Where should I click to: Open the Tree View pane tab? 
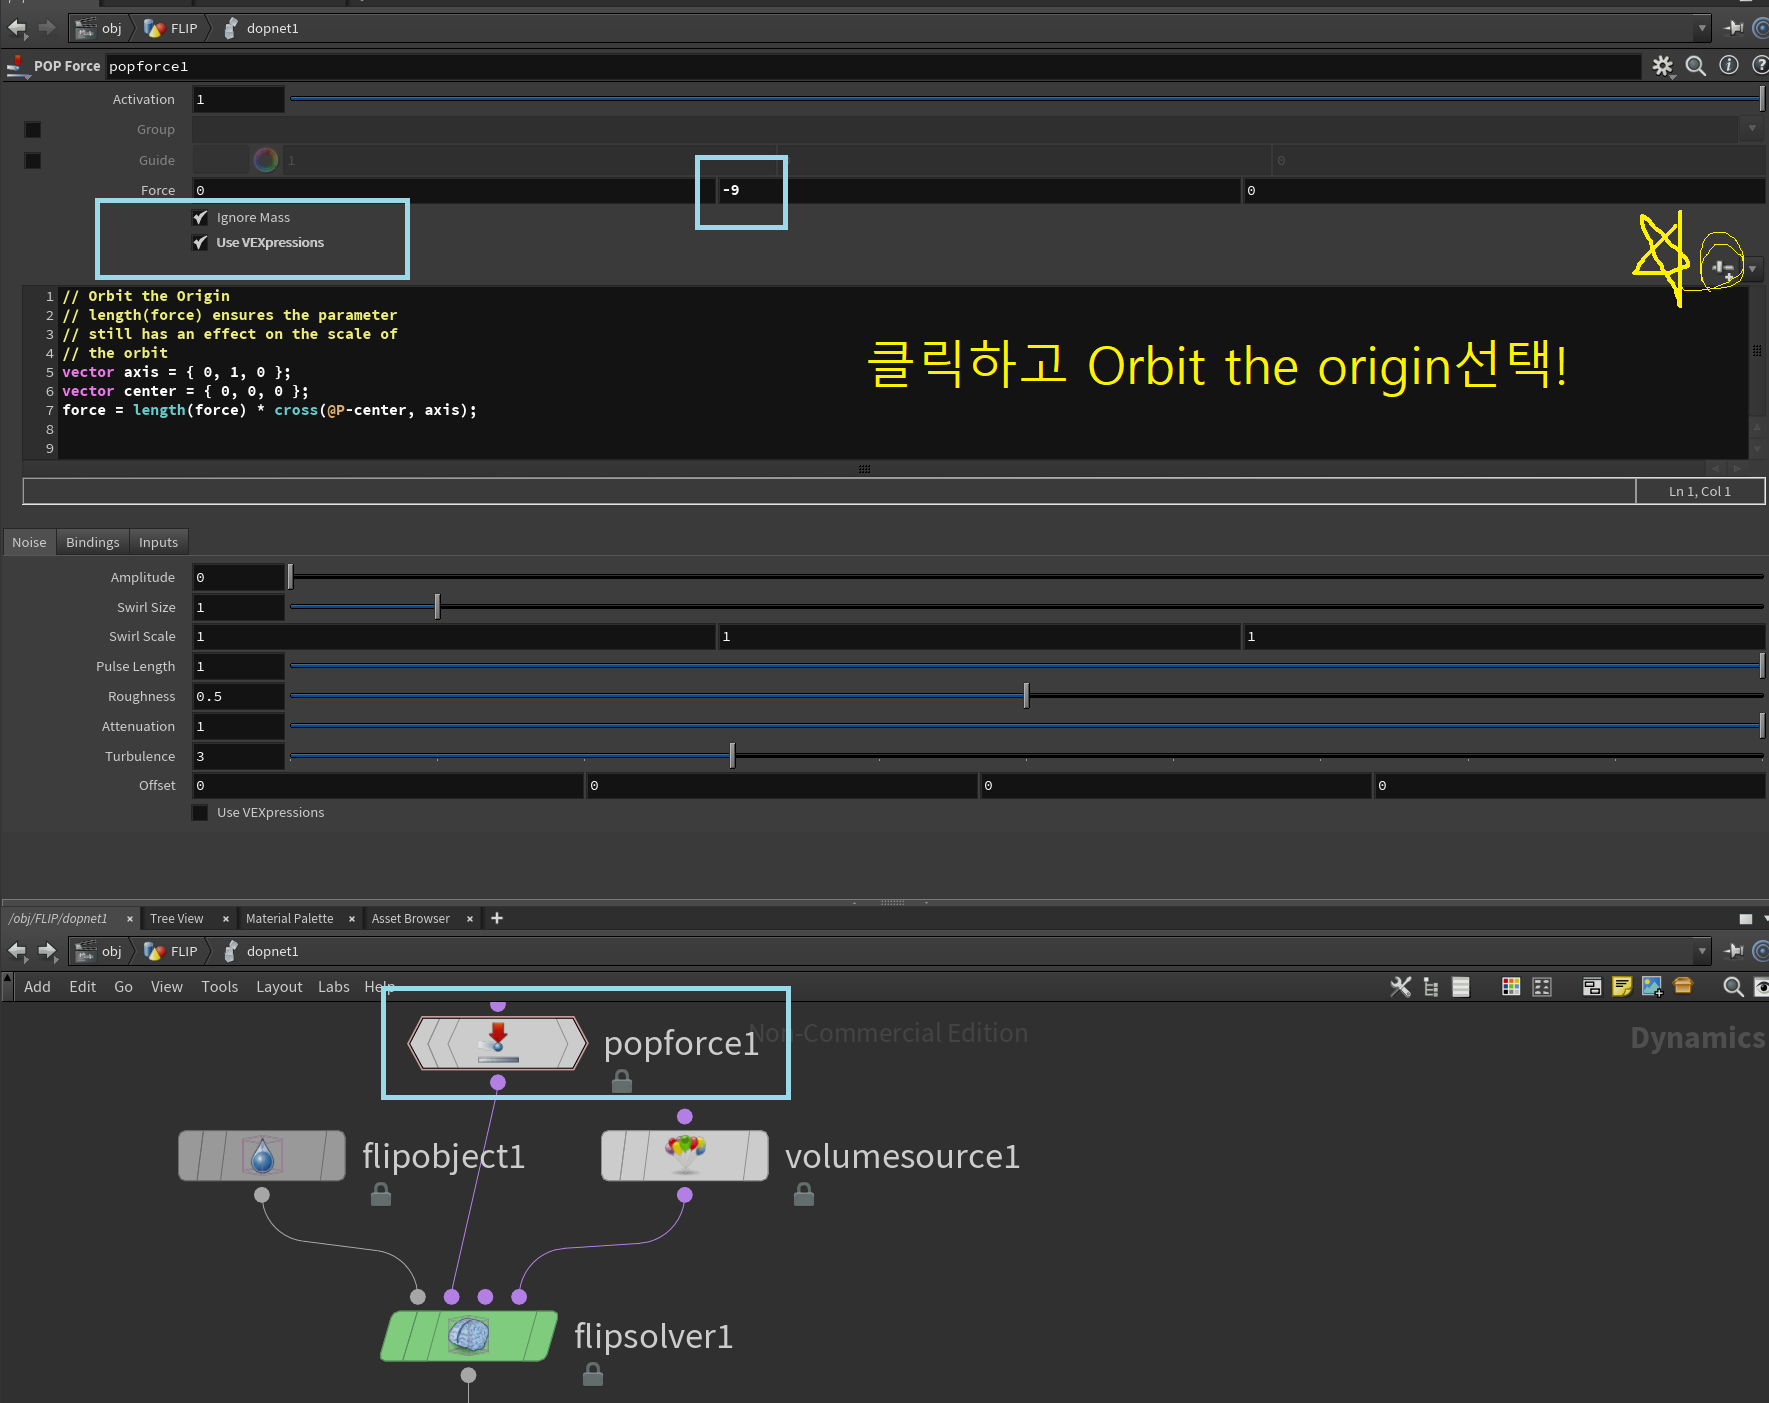tap(176, 918)
